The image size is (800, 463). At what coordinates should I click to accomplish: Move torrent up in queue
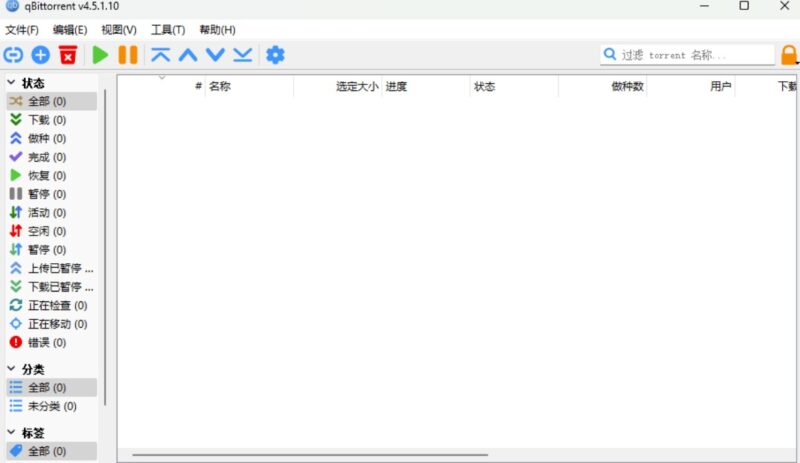pos(188,55)
